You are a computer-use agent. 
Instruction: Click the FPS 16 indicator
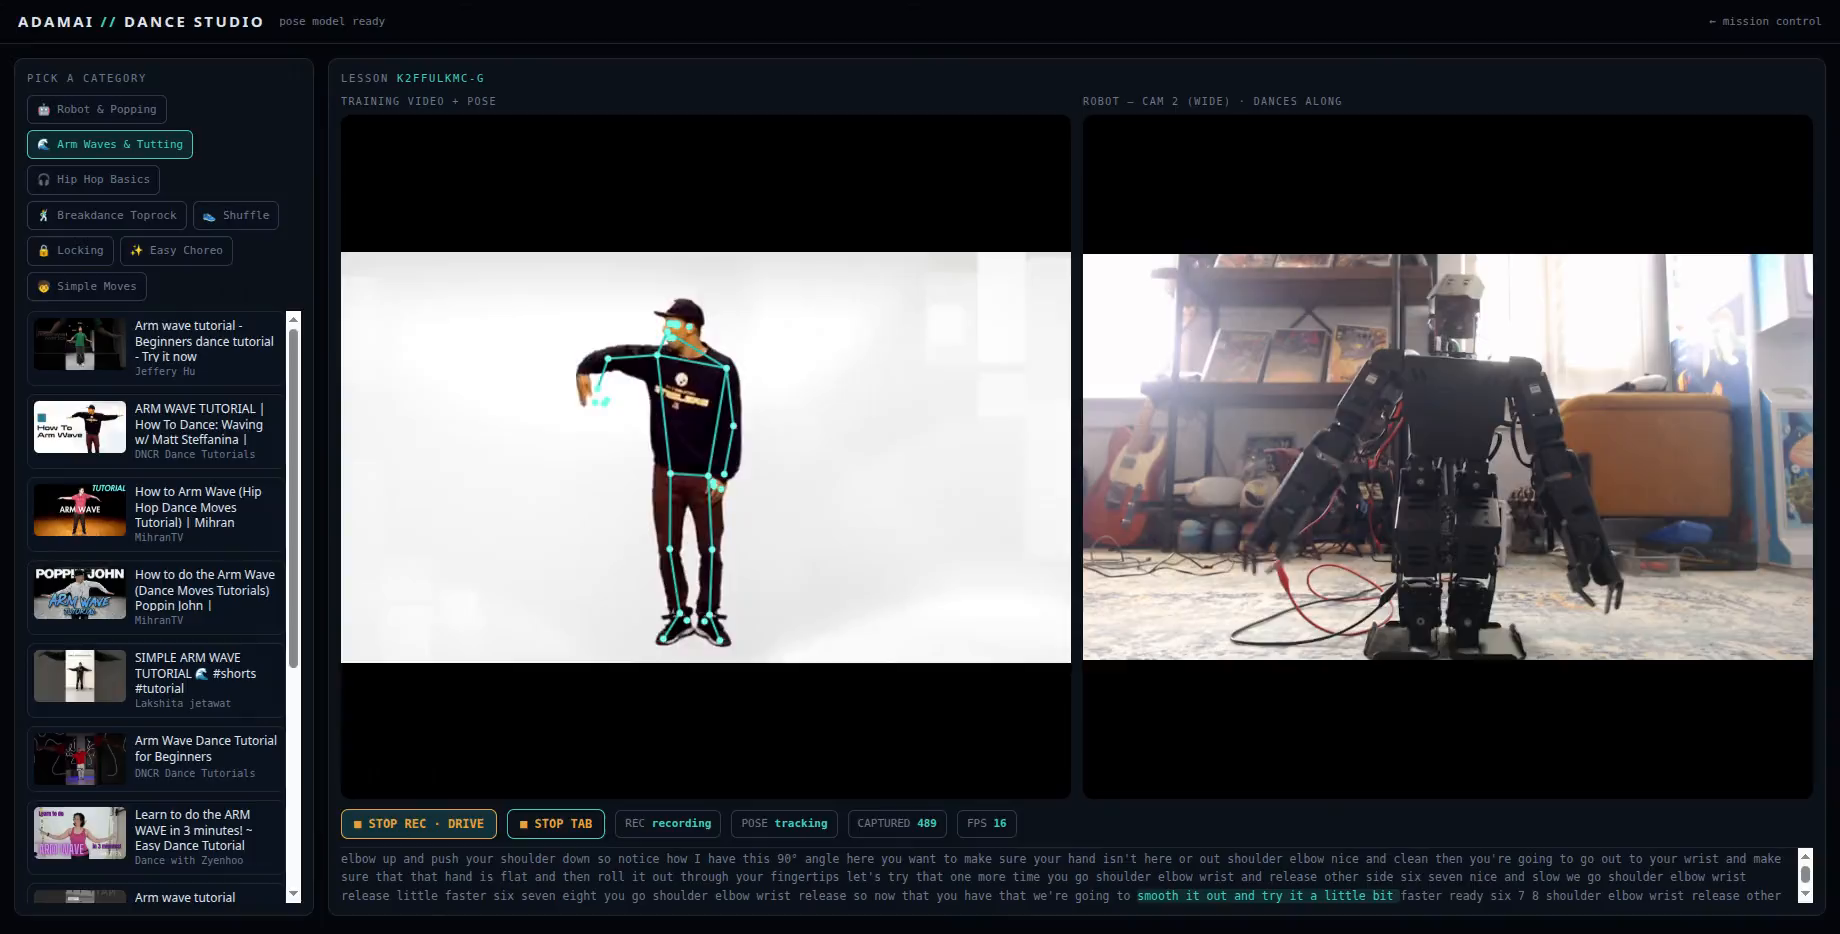[987, 824]
